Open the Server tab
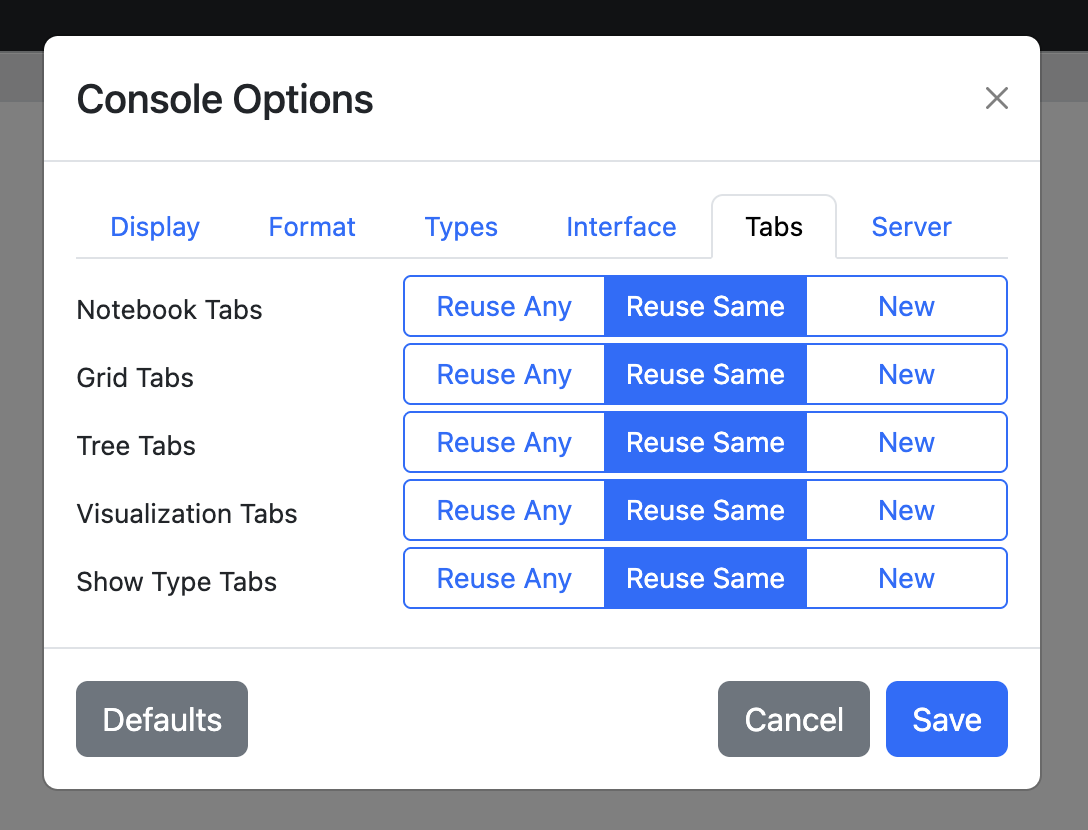Screen dimensions: 1088x830 911,227
